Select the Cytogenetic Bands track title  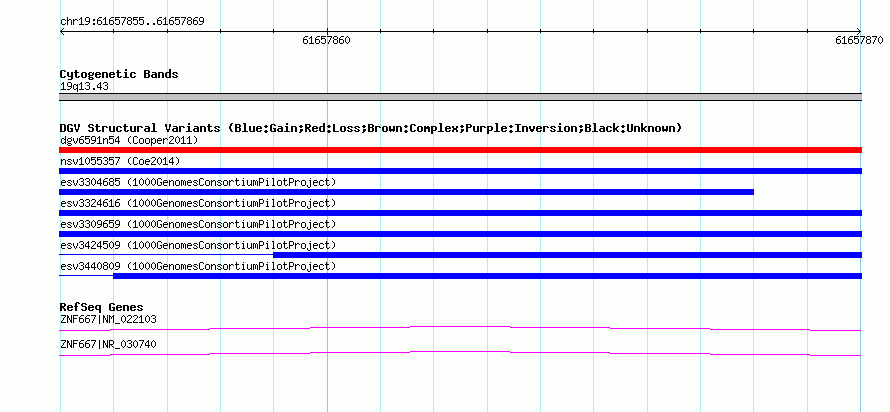(x=119, y=74)
